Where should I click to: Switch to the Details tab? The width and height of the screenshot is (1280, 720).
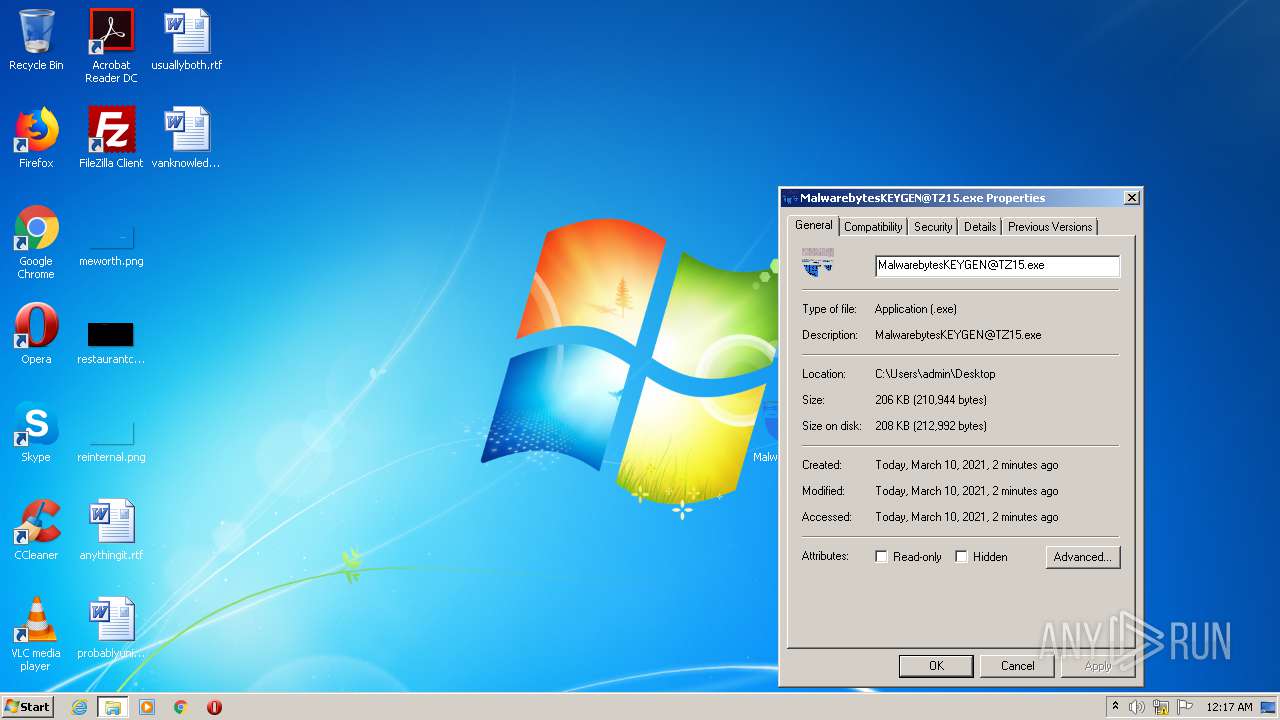[980, 227]
